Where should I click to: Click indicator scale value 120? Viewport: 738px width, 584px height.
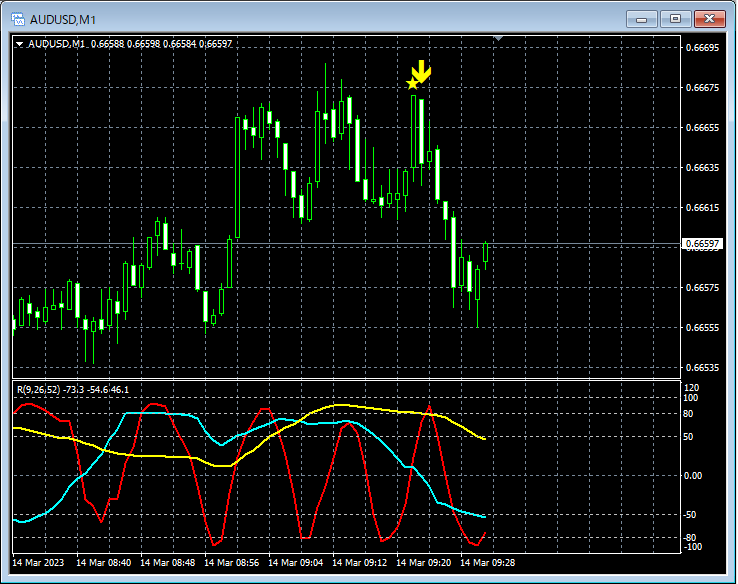click(691, 388)
